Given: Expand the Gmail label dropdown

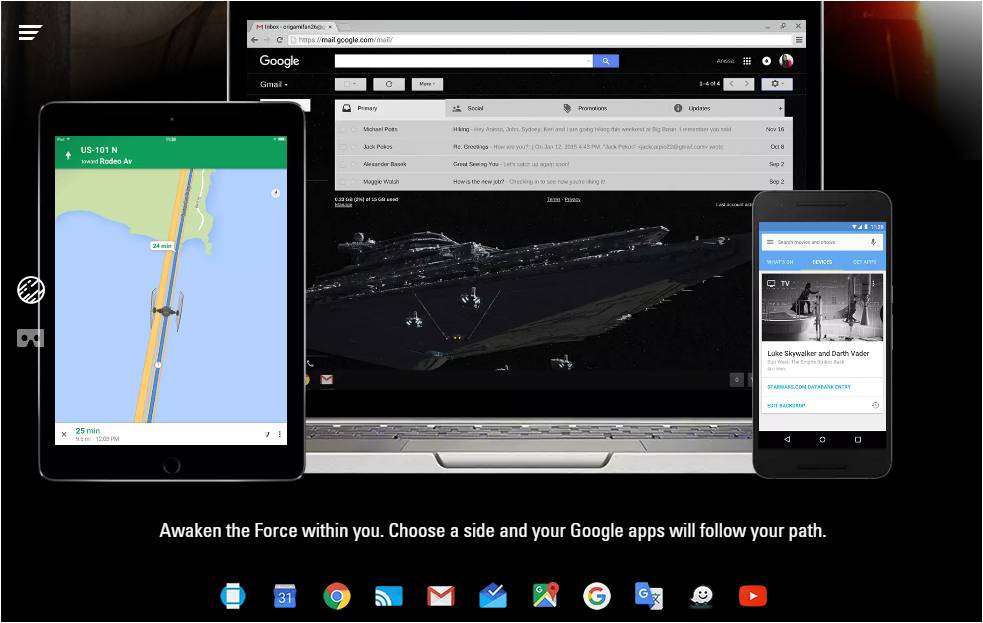Looking at the screenshot, I should pos(274,84).
